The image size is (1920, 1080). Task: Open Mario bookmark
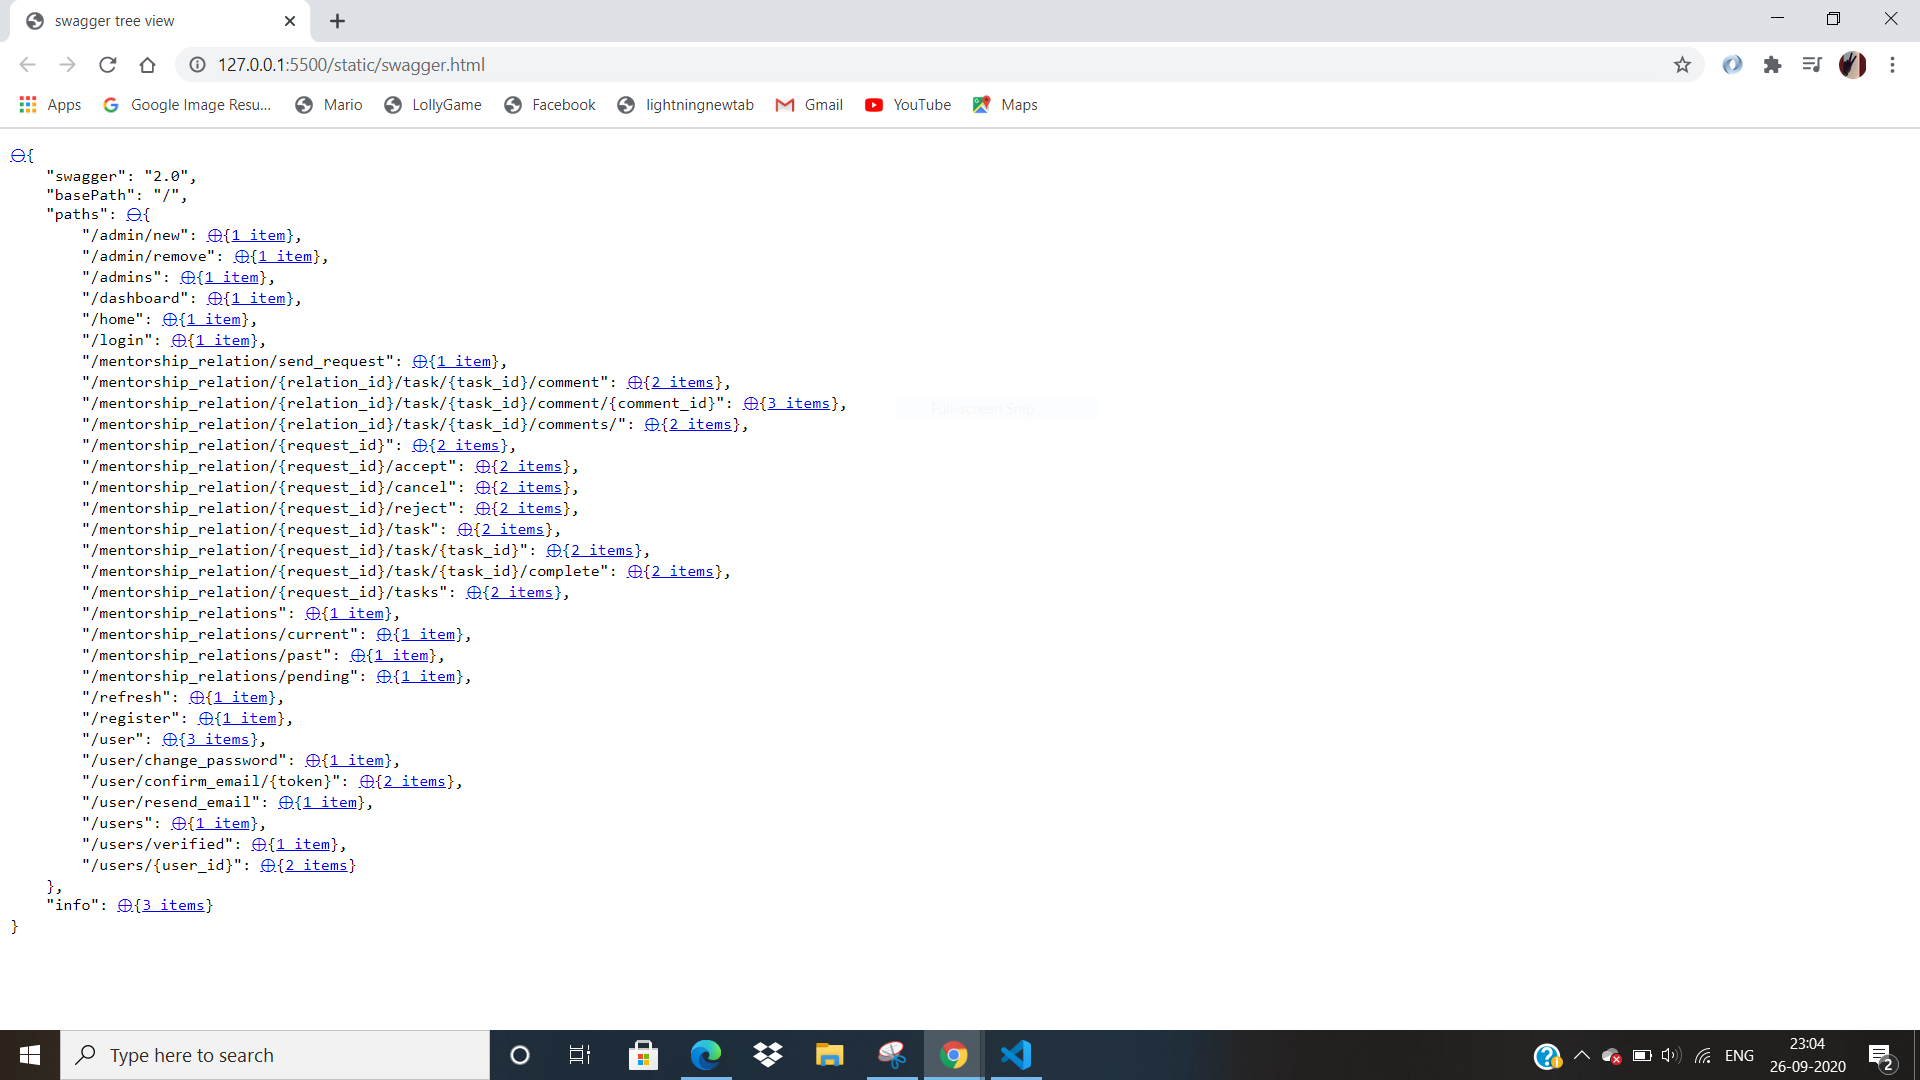point(329,105)
